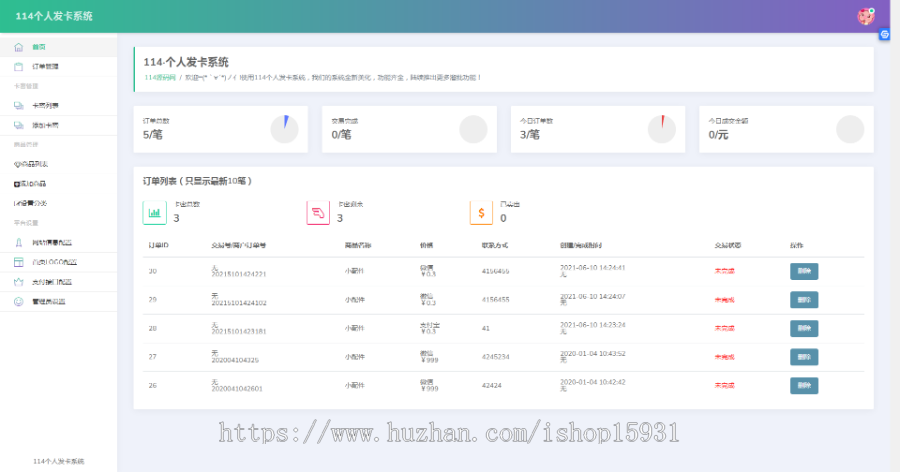Open the user avatar in top-right corner

[866, 16]
